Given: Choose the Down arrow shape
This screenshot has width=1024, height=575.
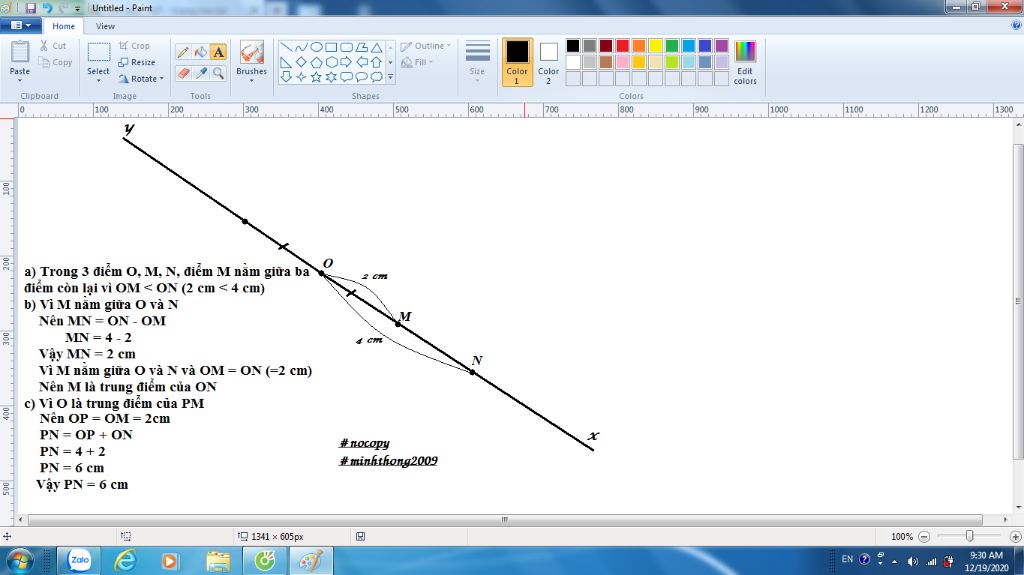Looking at the screenshot, I should coord(286,76).
